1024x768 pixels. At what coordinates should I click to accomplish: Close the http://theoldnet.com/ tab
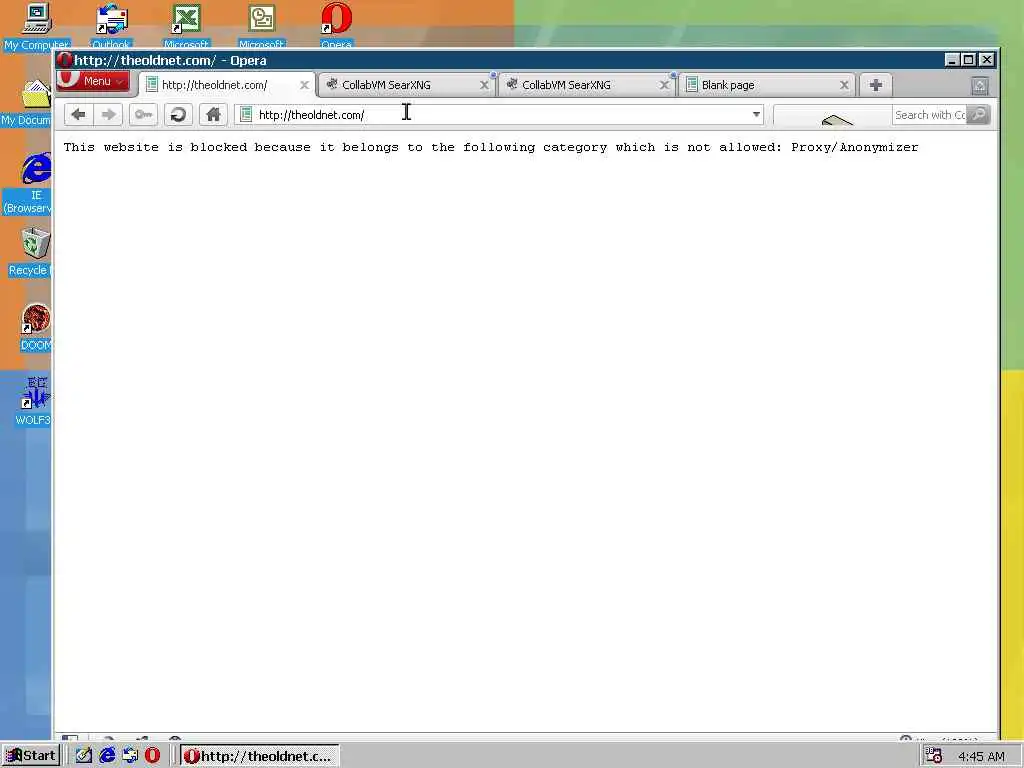[x=304, y=85]
